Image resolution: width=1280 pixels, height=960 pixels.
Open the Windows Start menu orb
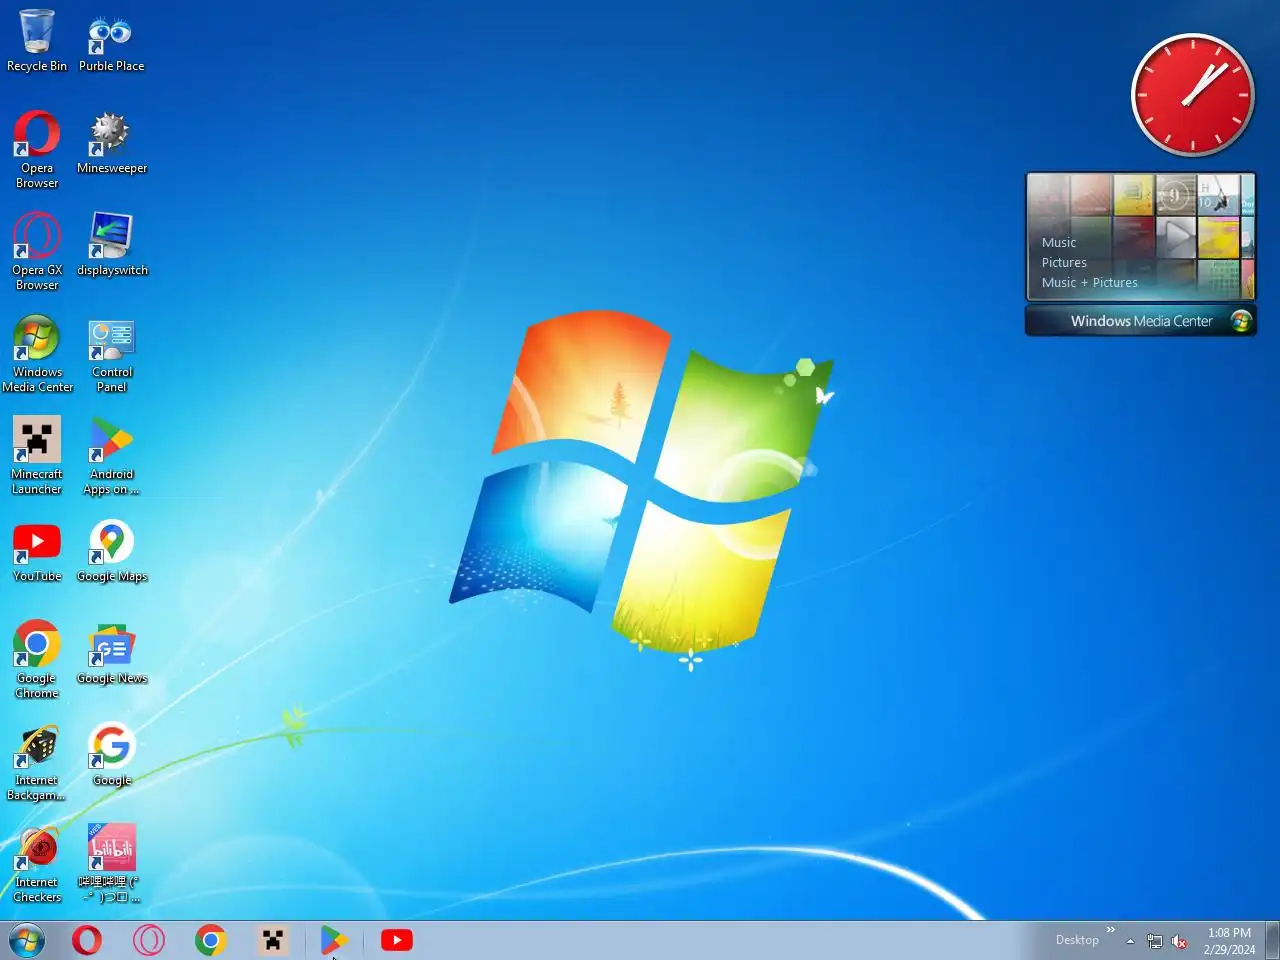point(27,940)
